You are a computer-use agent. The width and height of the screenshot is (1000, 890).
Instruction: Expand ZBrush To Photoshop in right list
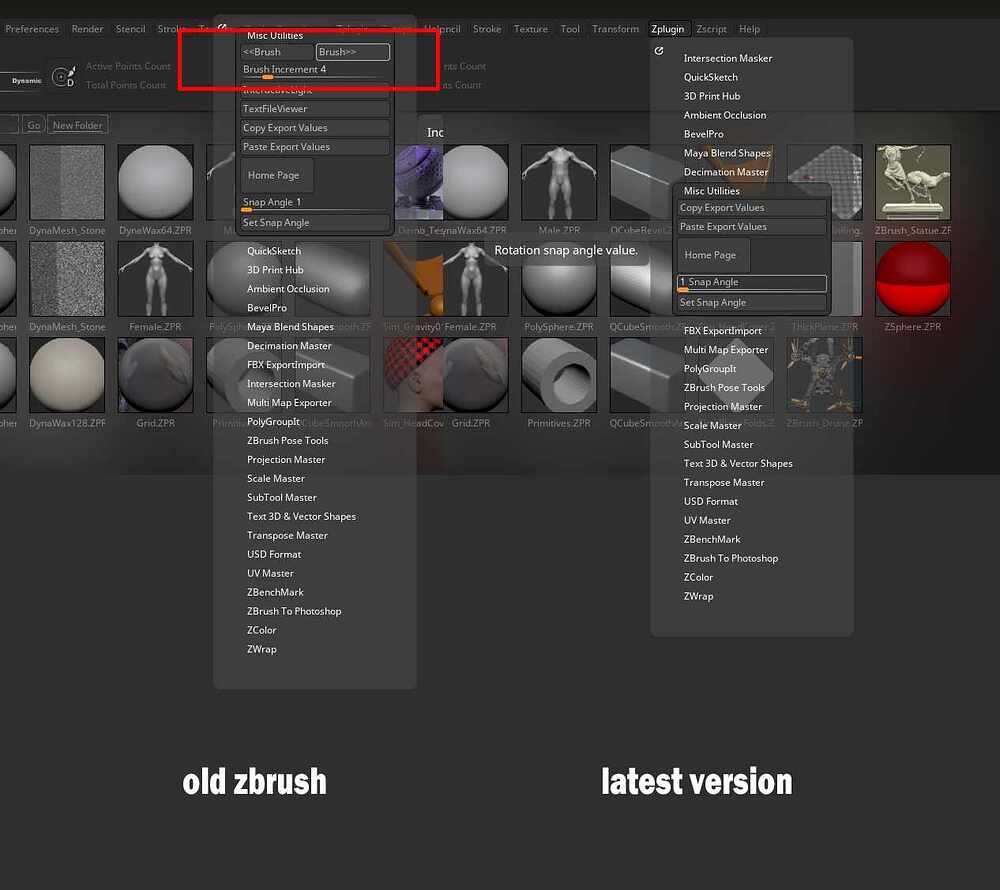coord(731,558)
